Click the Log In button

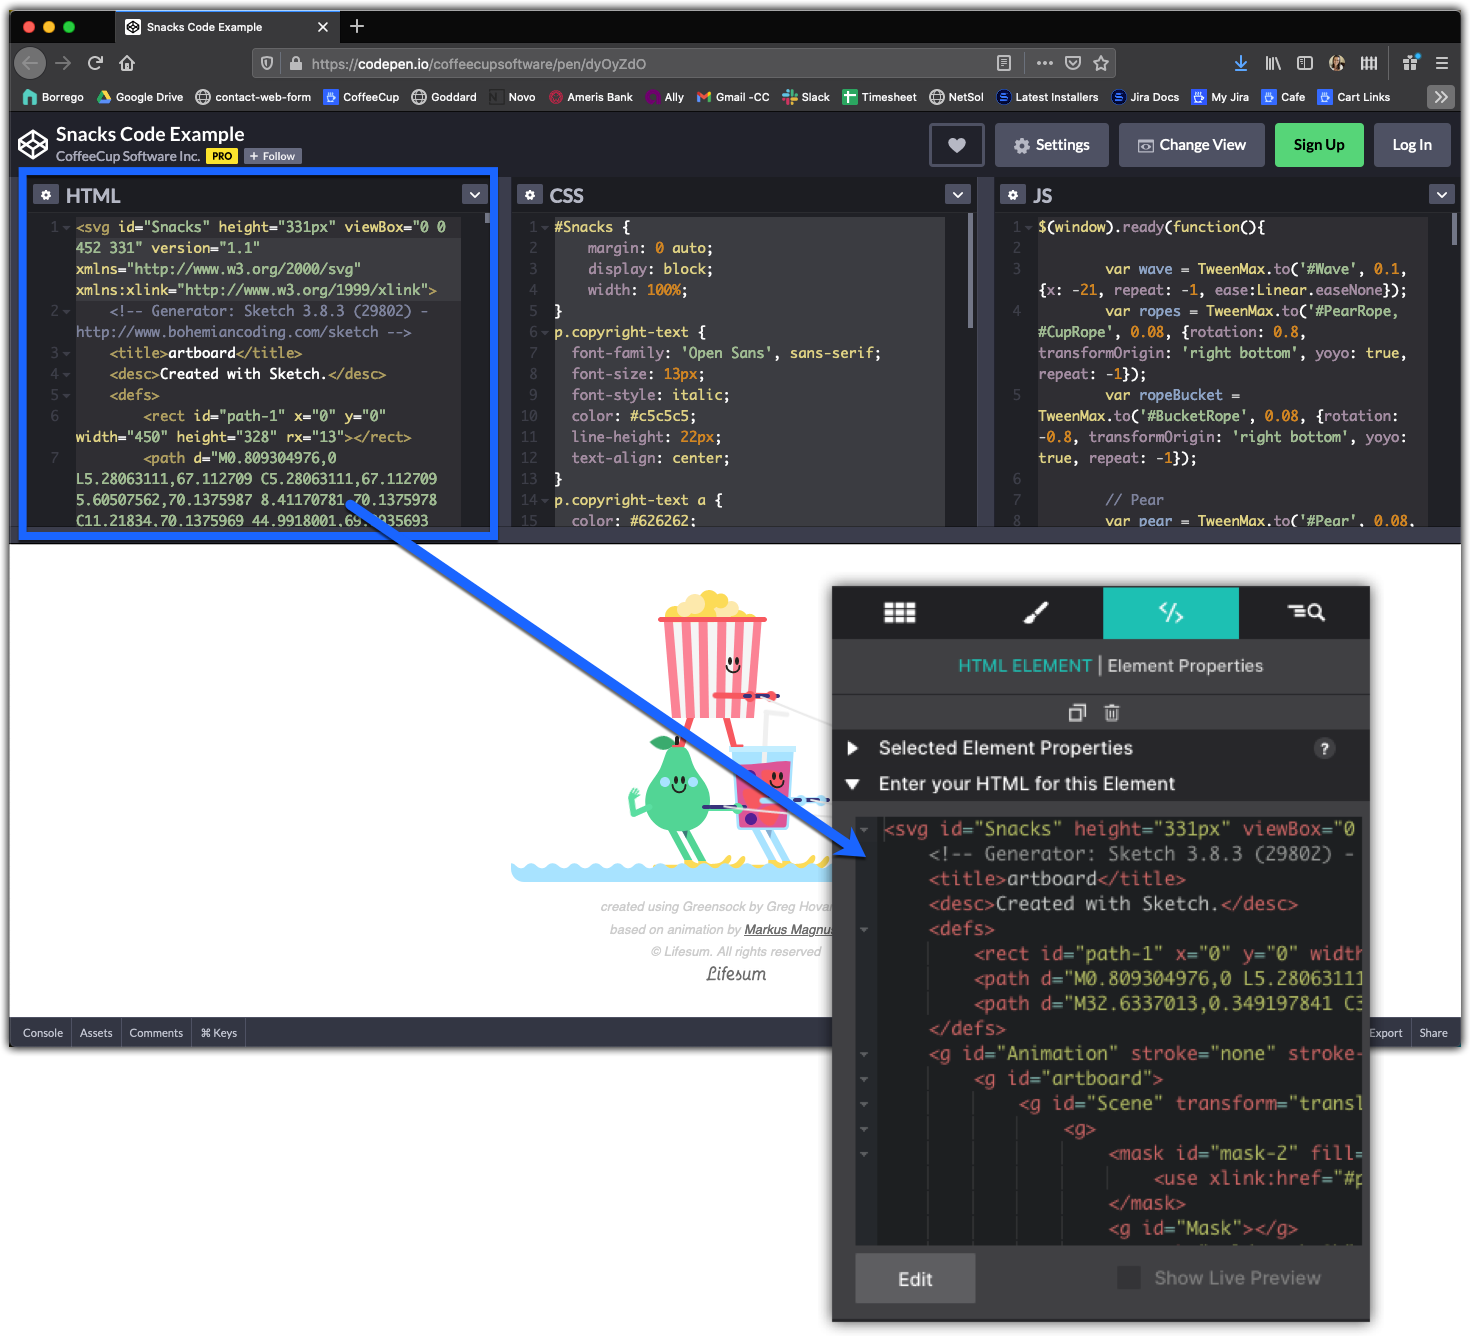pos(1412,145)
